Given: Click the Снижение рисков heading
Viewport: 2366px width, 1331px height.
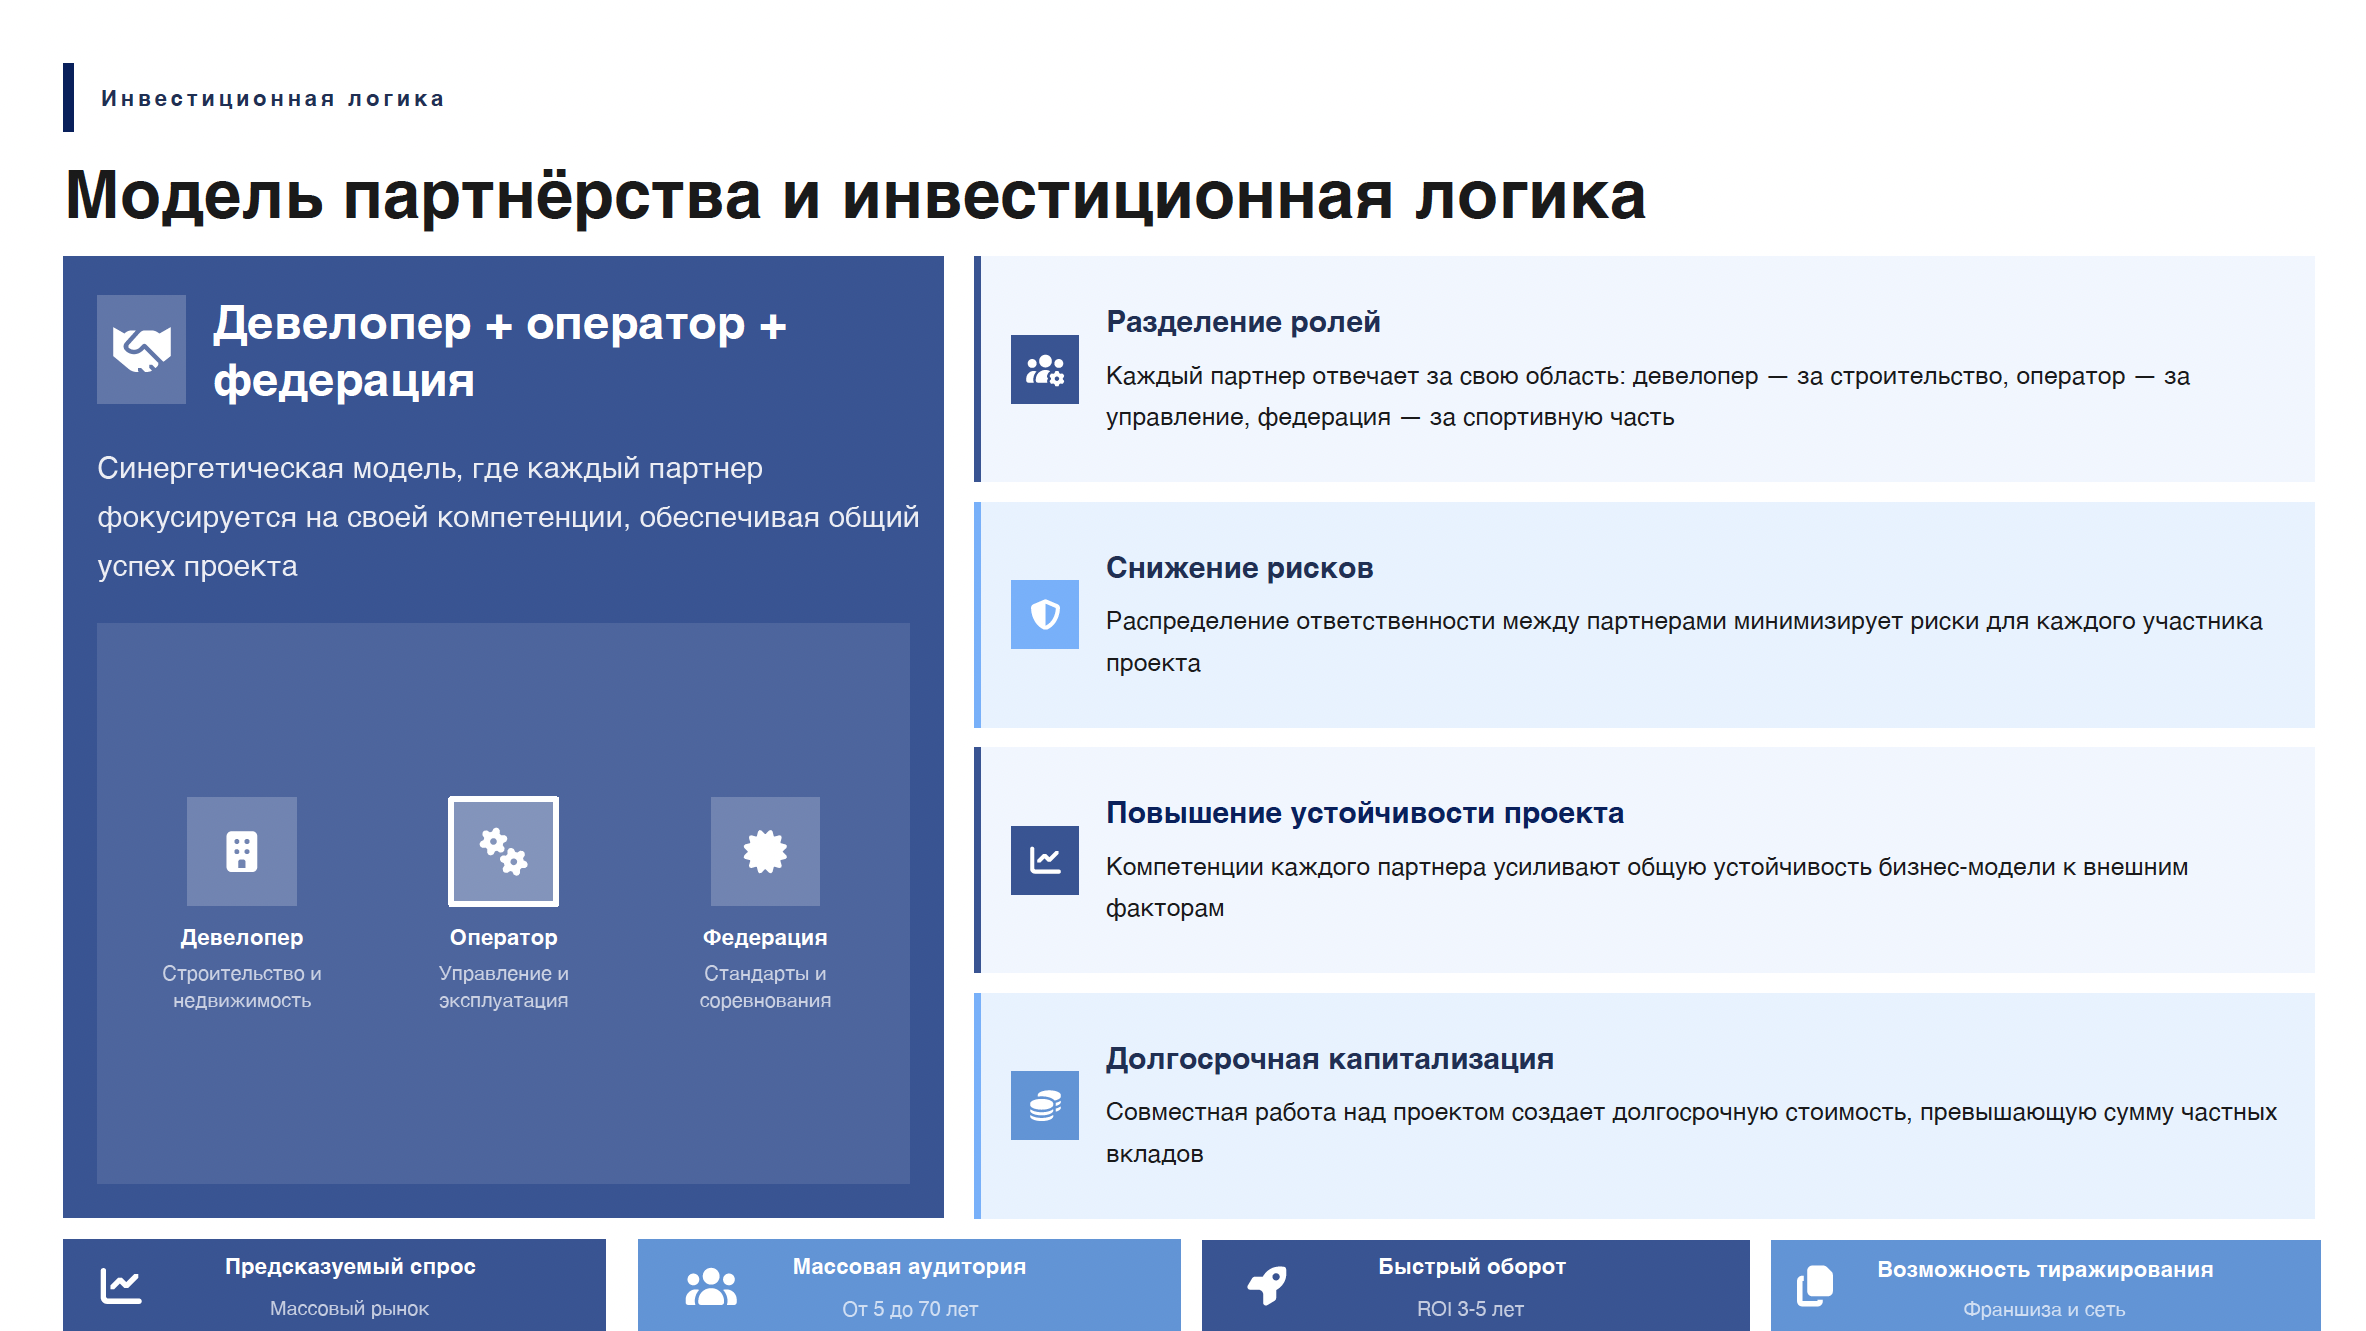Looking at the screenshot, I should (1239, 568).
